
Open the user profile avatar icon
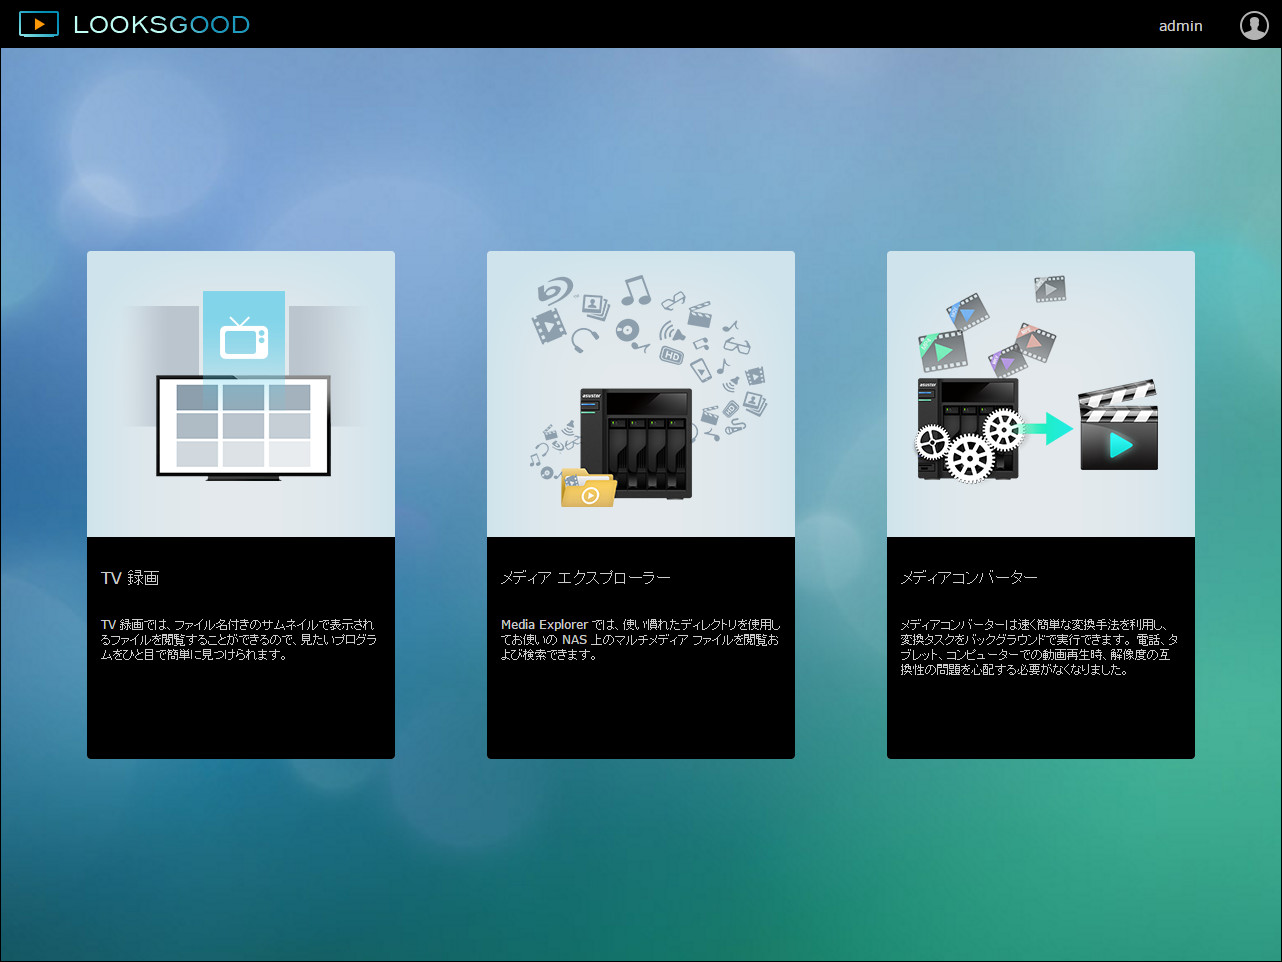(1254, 25)
